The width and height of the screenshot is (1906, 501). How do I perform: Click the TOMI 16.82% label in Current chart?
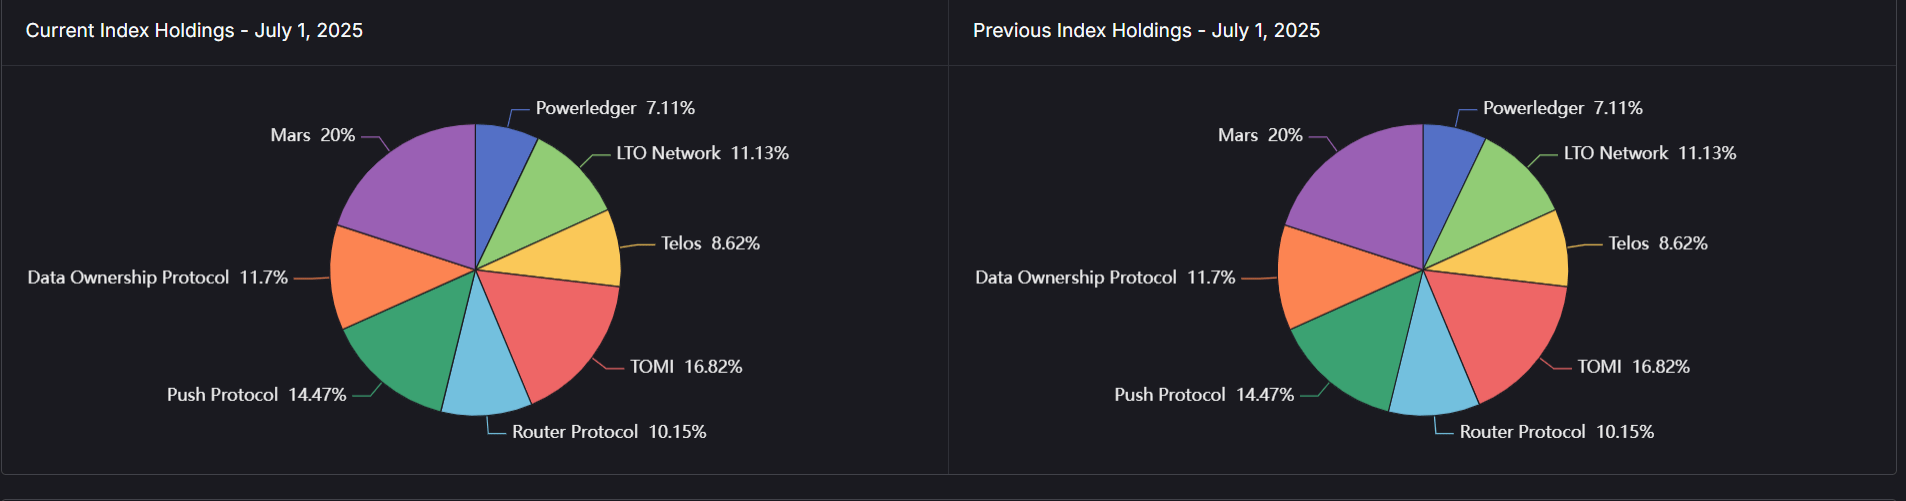coord(686,367)
